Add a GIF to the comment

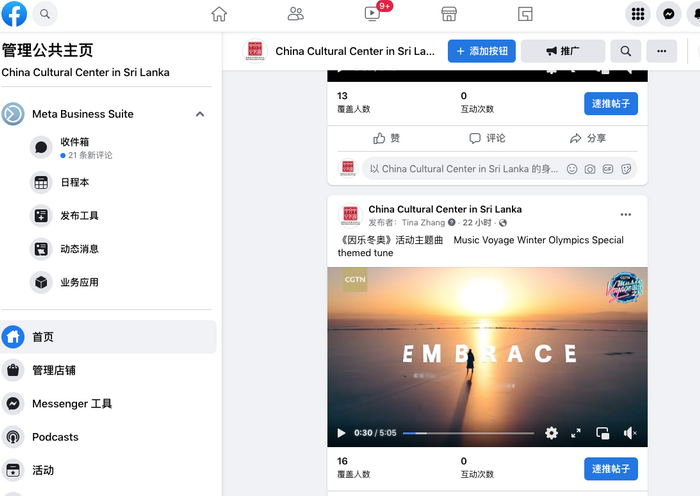(608, 169)
